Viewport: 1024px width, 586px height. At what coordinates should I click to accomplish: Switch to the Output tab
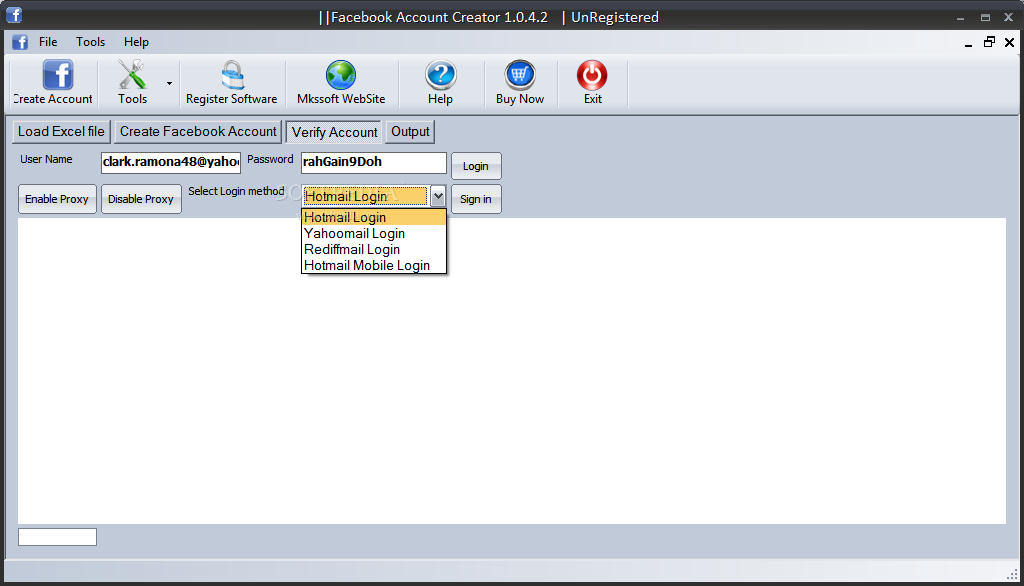click(410, 131)
